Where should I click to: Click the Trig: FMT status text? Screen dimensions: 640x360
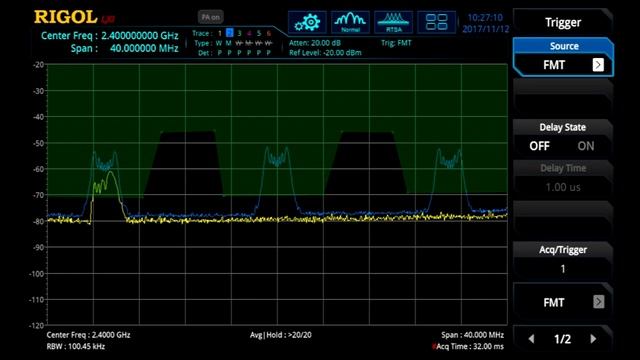point(396,43)
